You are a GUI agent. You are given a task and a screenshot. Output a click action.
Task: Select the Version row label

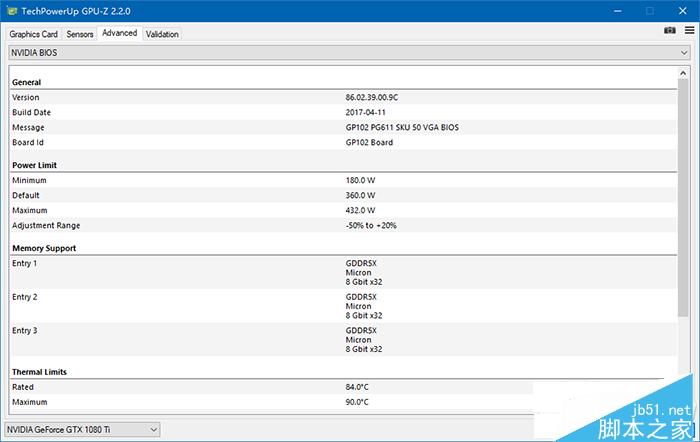[x=26, y=97]
